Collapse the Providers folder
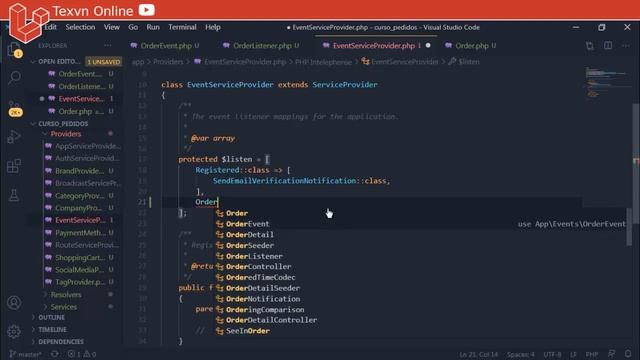Image resolution: width=640 pixels, height=360 pixels. tap(66, 134)
